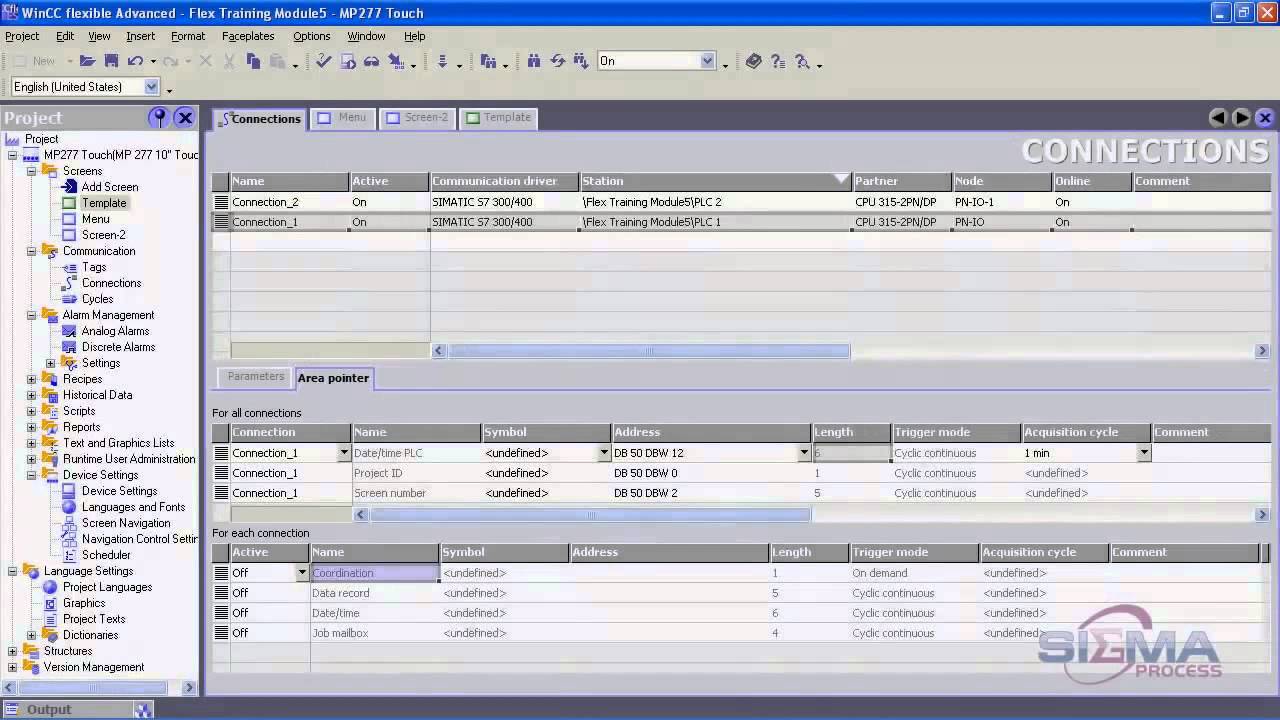Pin the Project panel
The image size is (1280, 720).
(159, 118)
